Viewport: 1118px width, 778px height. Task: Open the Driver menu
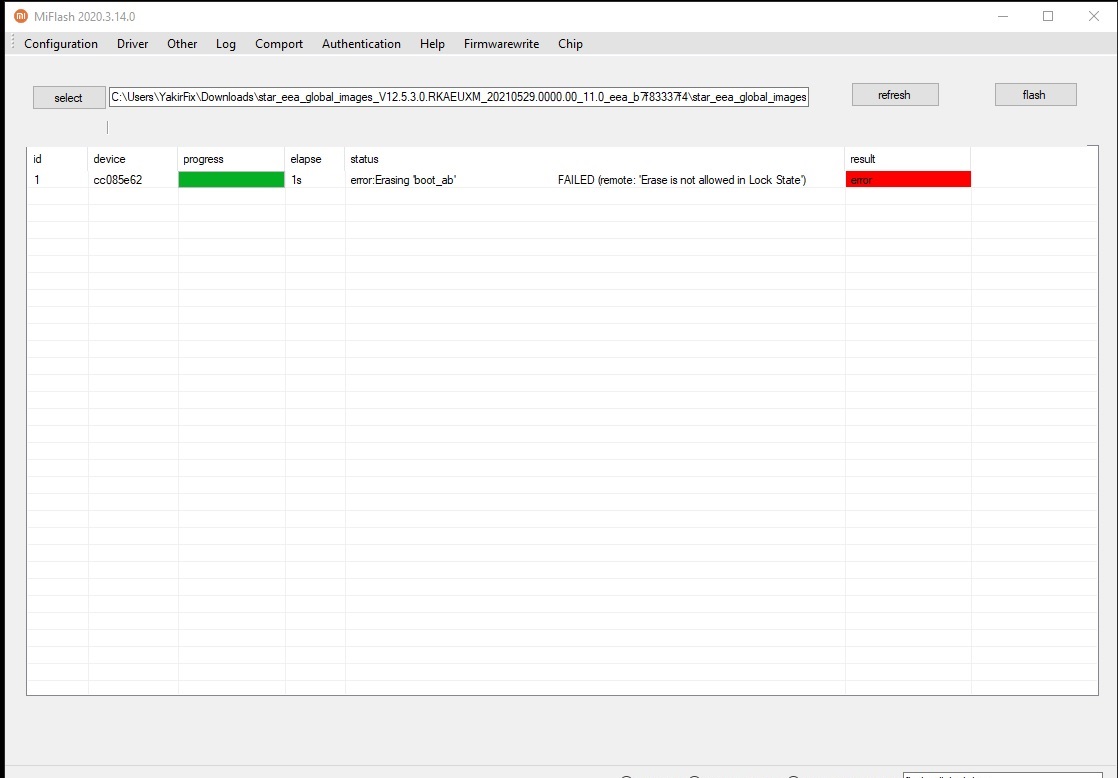tap(133, 43)
